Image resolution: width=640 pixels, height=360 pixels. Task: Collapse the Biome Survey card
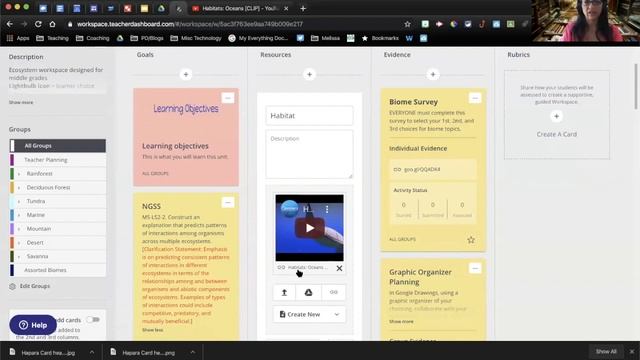475,98
